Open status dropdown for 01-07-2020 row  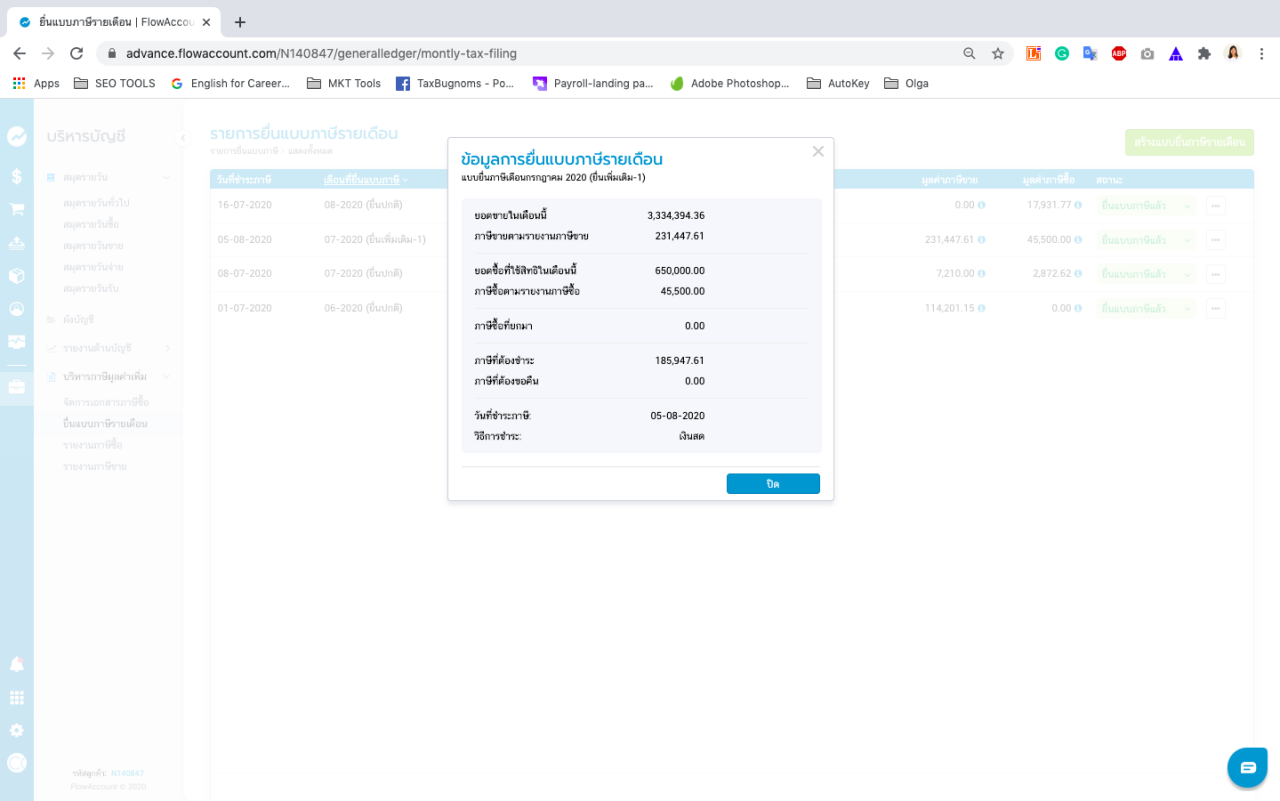(x=1146, y=309)
